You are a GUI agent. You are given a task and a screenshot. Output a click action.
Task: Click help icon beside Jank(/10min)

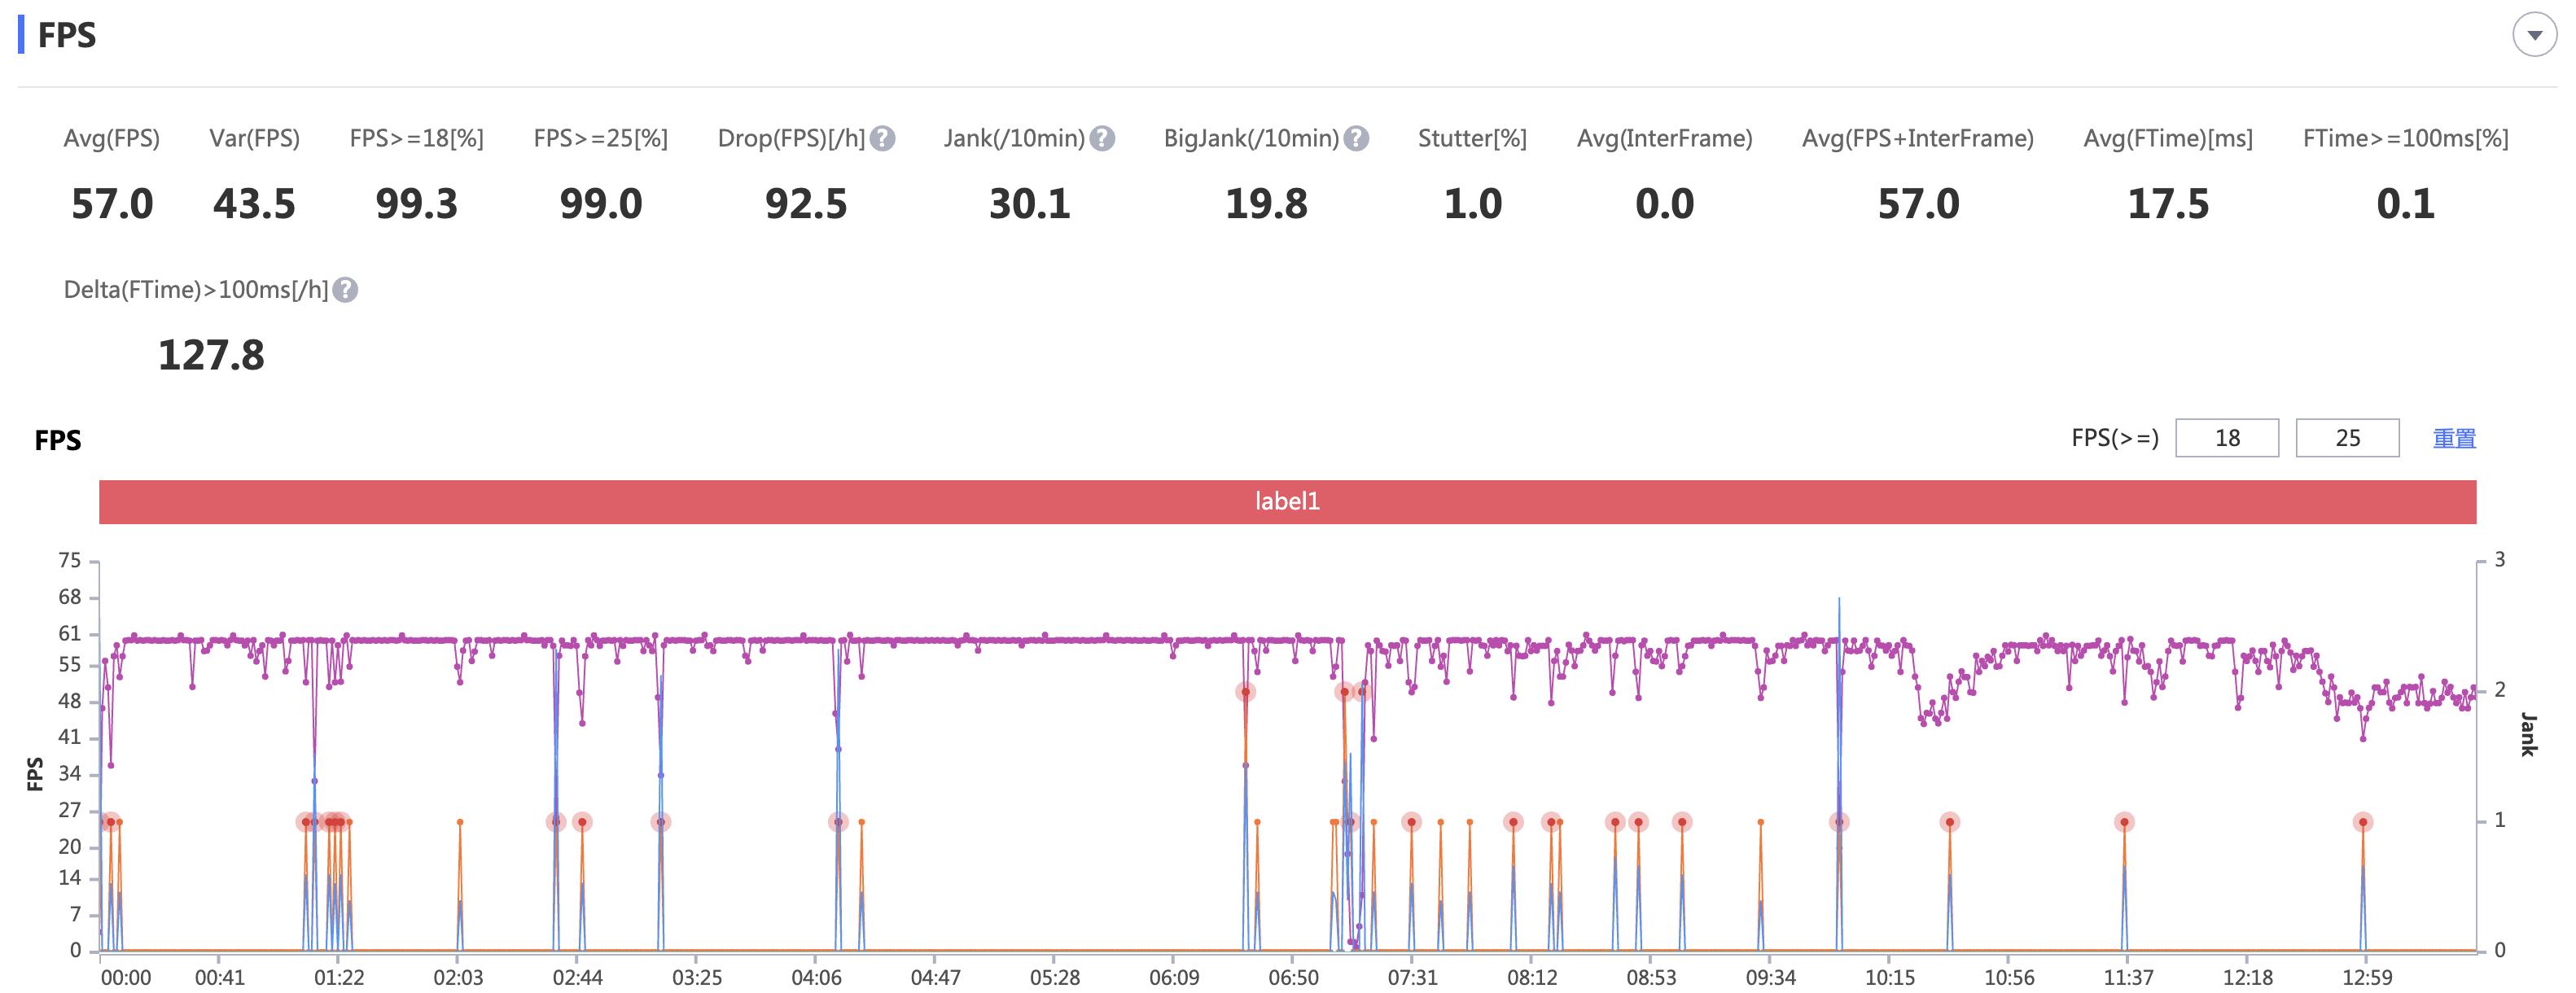point(1102,139)
